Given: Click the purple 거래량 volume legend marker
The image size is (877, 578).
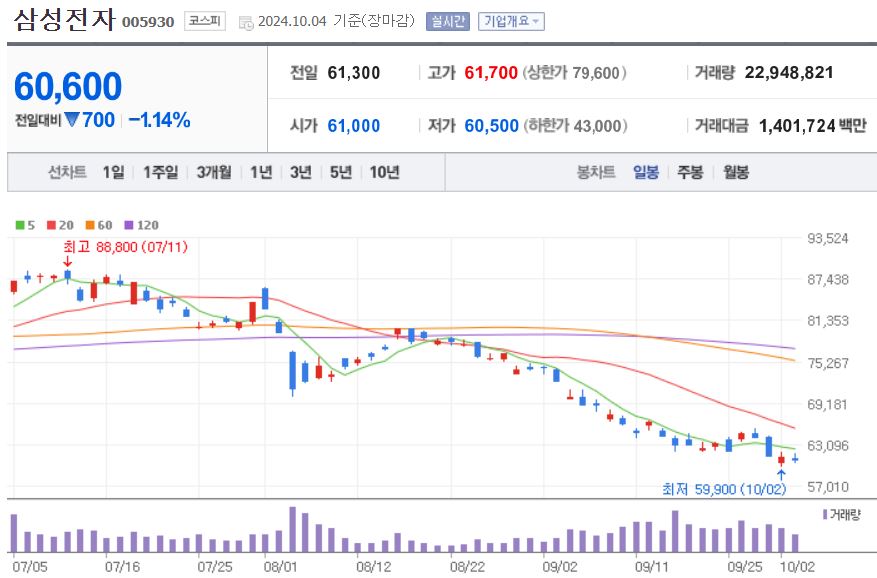Looking at the screenshot, I should point(825,514).
